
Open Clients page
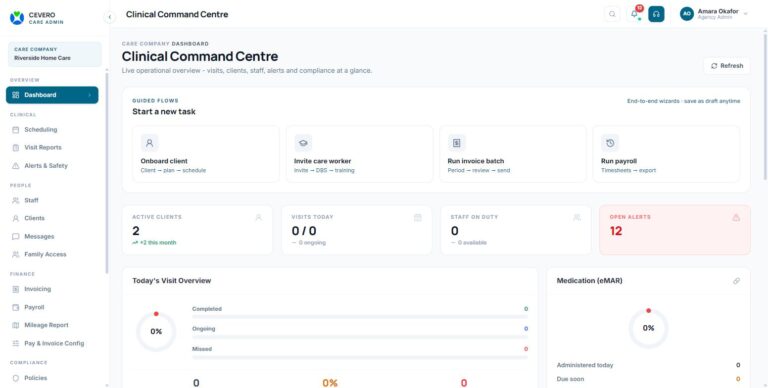coord(52,218)
